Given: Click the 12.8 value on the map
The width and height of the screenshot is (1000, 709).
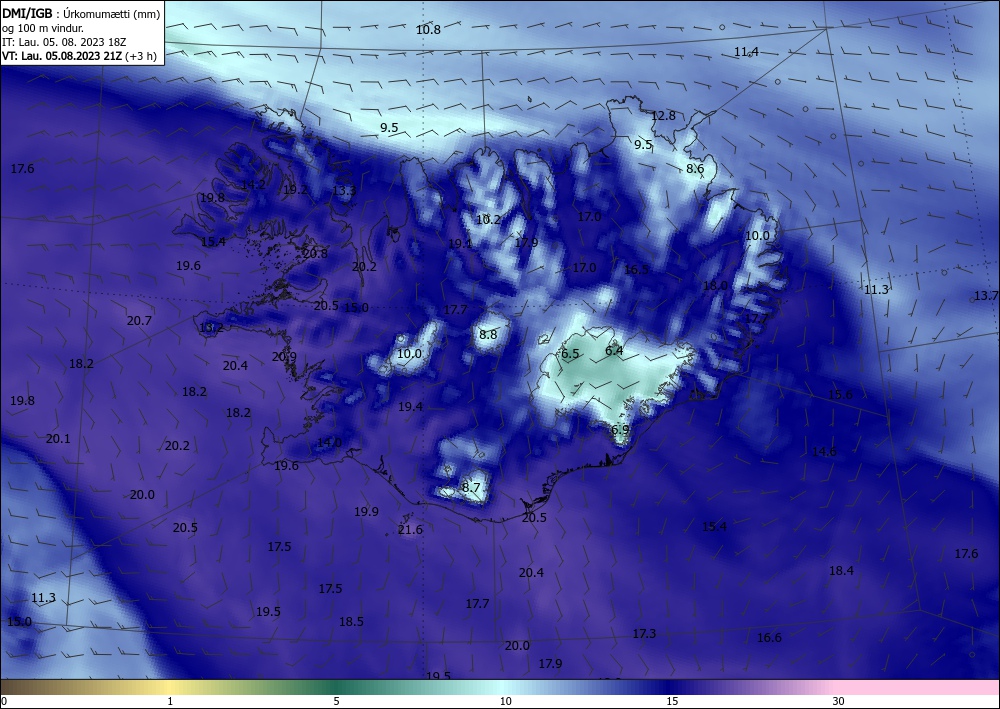Looking at the screenshot, I should pos(663,115).
